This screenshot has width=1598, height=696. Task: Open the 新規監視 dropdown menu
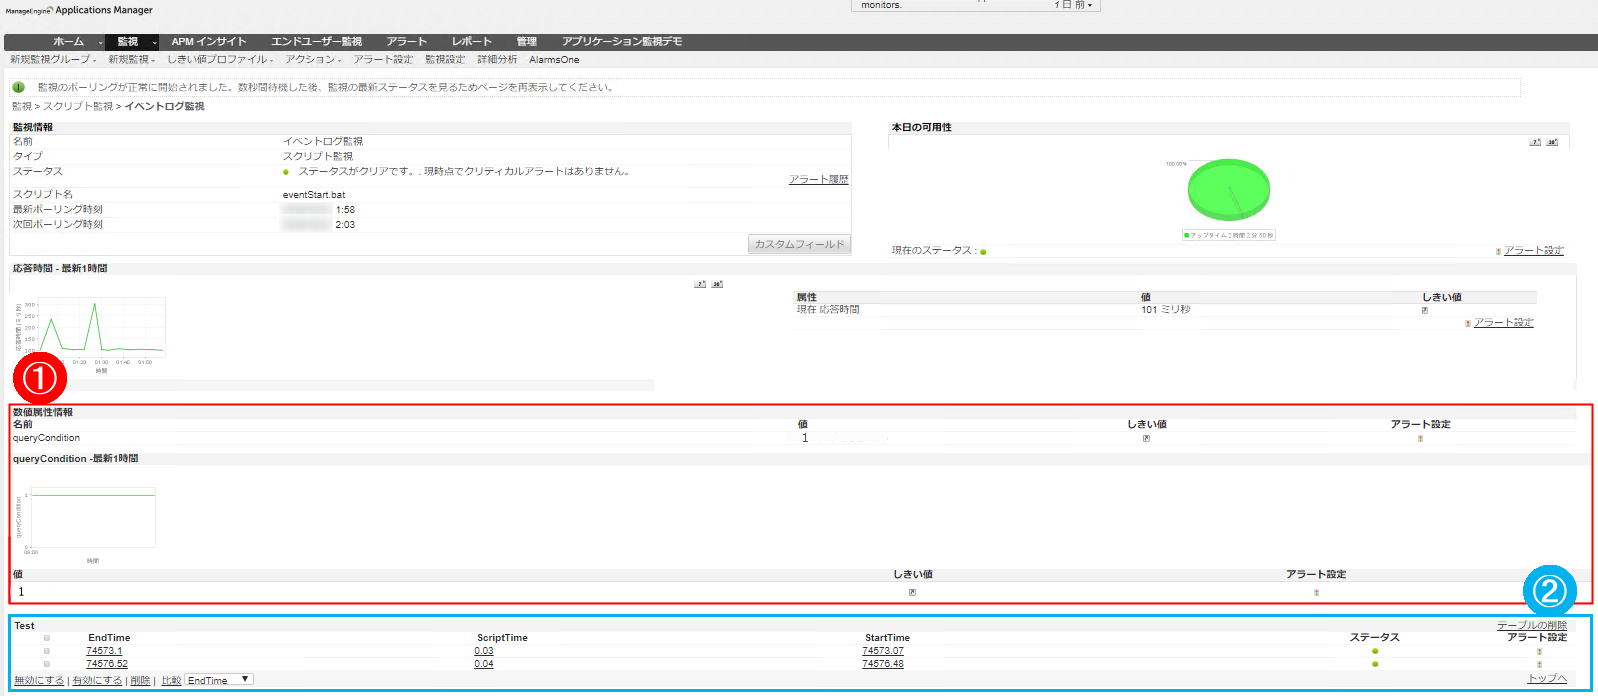[131, 59]
